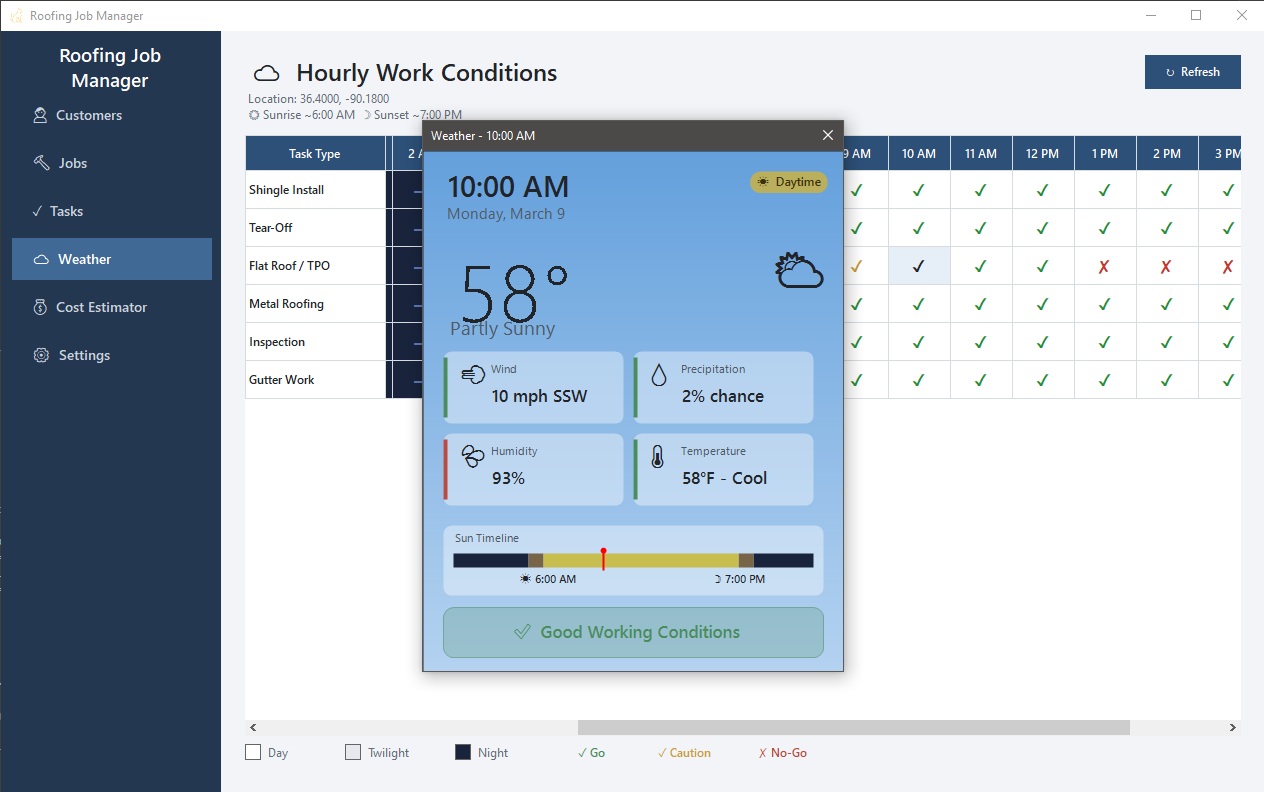Screen dimensions: 1264x792
Task: Click the Flat Roof / TPO 1 PM no-go X
Action: (1105, 267)
